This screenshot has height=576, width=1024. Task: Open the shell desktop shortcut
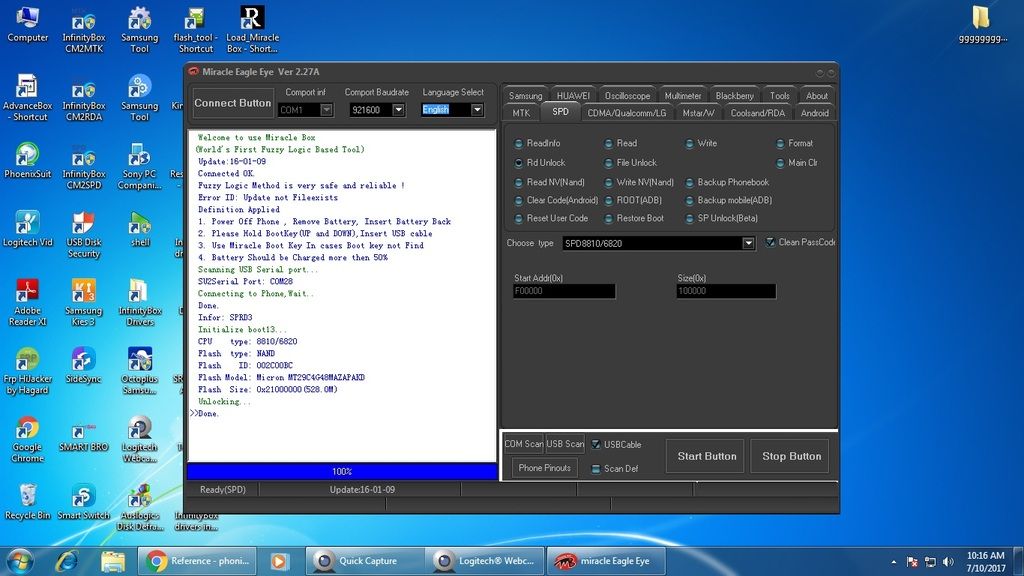click(x=140, y=229)
